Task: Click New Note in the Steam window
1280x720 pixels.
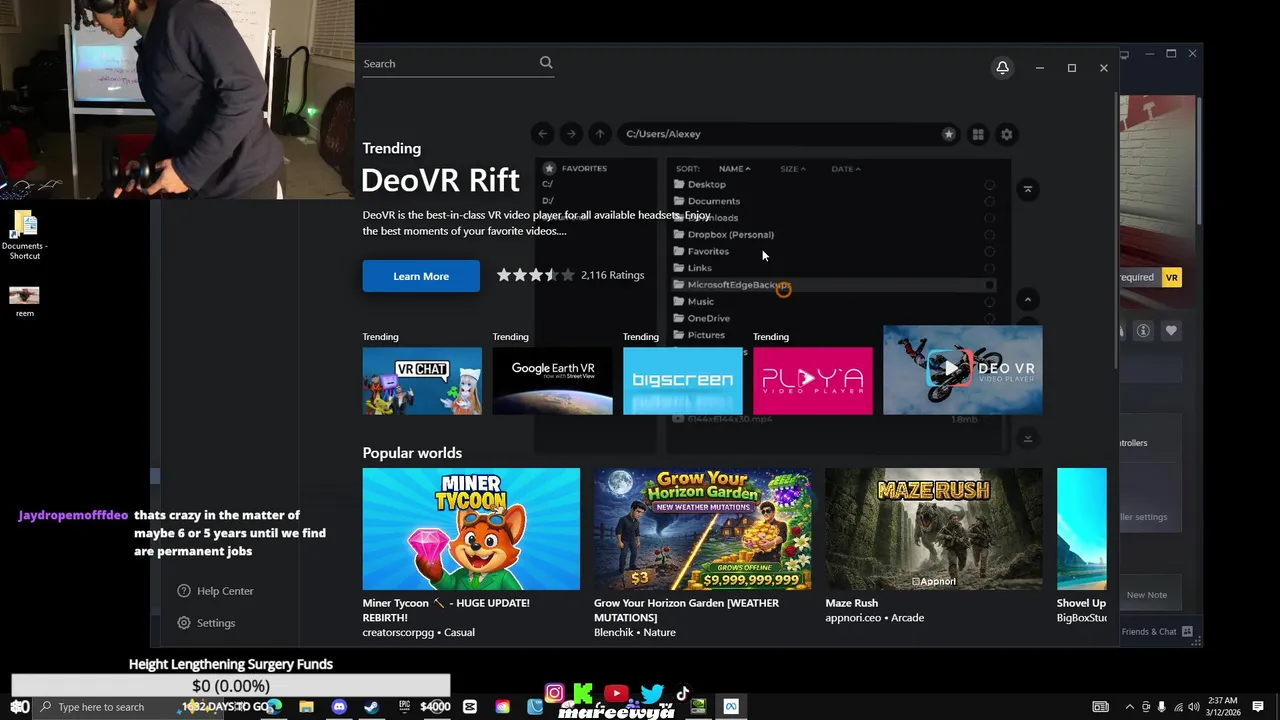Action: [x=1146, y=595]
